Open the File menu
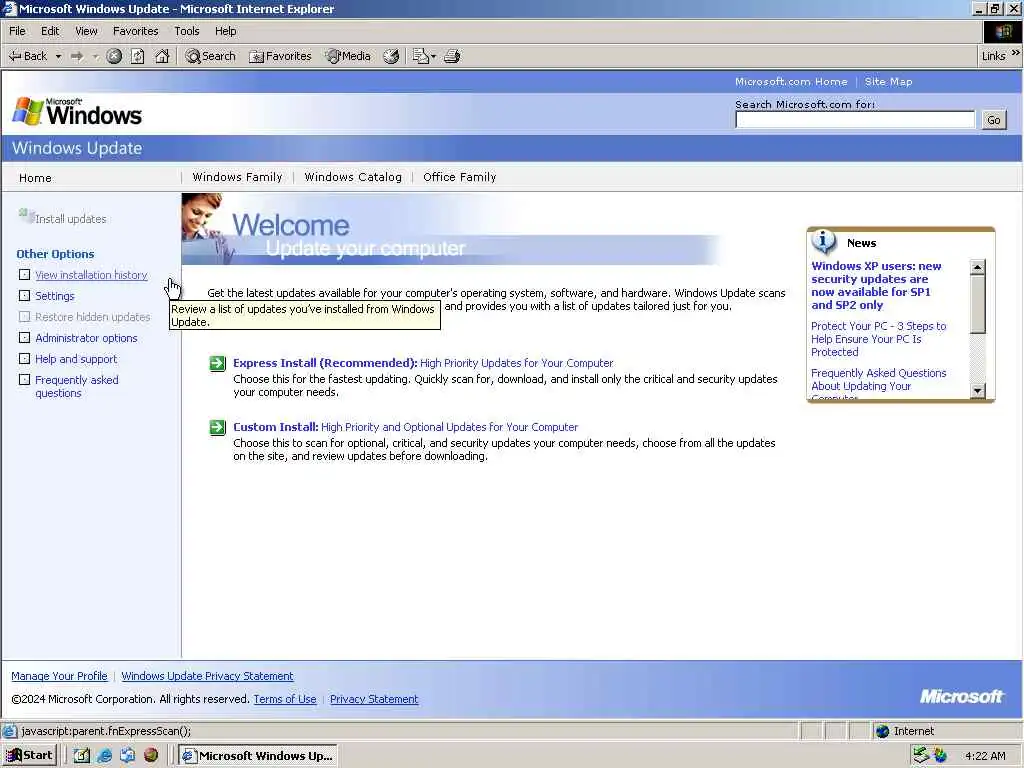The width and height of the screenshot is (1024, 768). (x=18, y=31)
